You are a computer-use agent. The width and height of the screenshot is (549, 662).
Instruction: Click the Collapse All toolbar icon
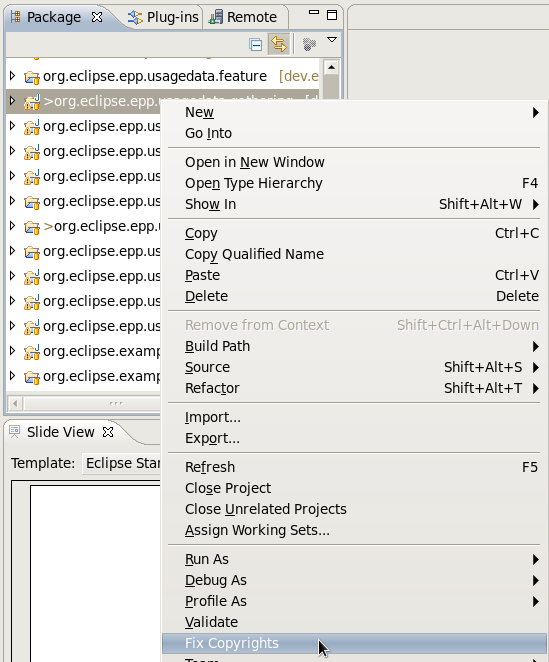[255, 44]
